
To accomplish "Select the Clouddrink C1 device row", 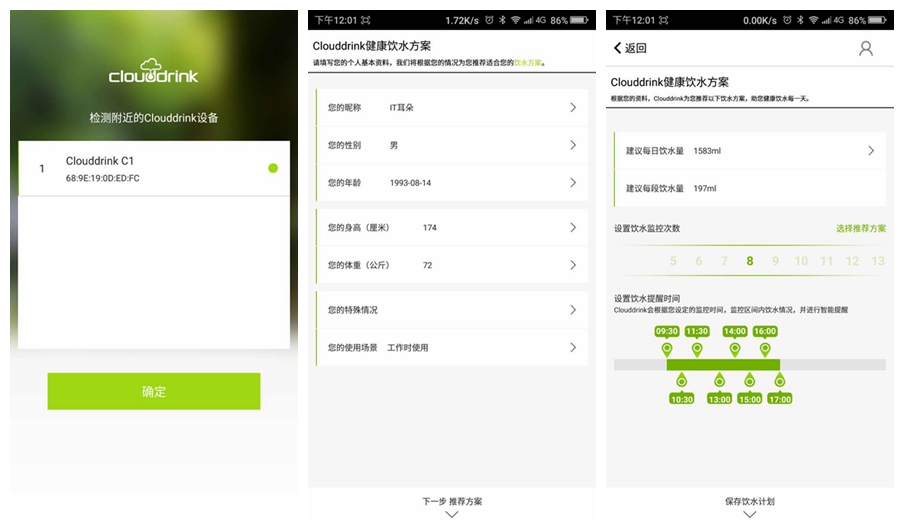I will coord(154,168).
